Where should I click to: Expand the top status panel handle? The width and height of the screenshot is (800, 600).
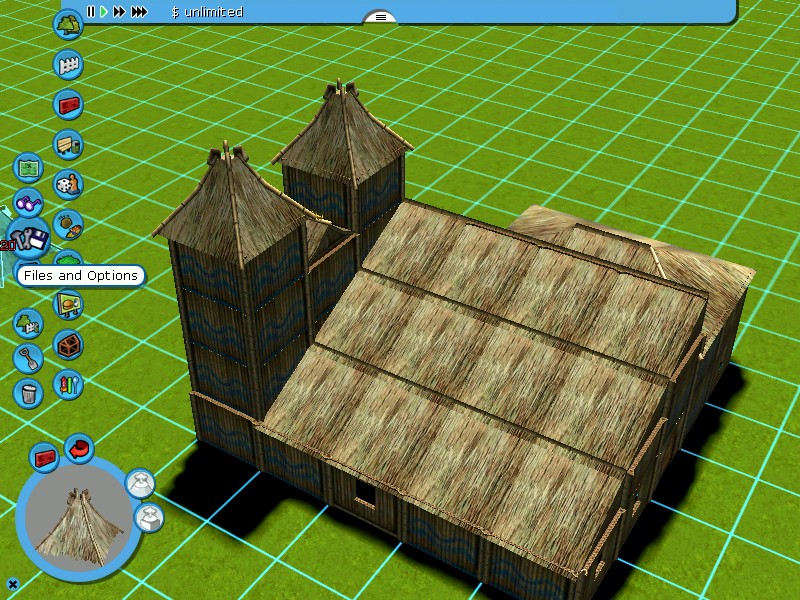379,17
